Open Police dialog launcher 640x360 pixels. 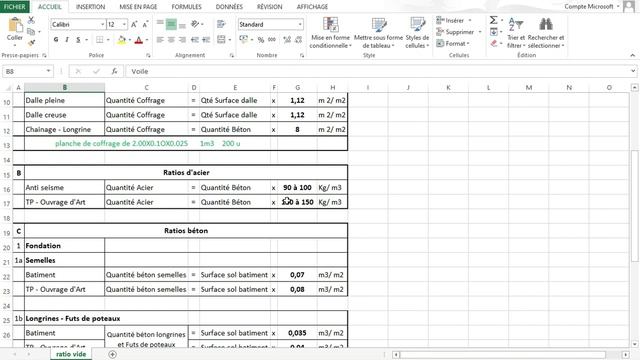[148, 55]
